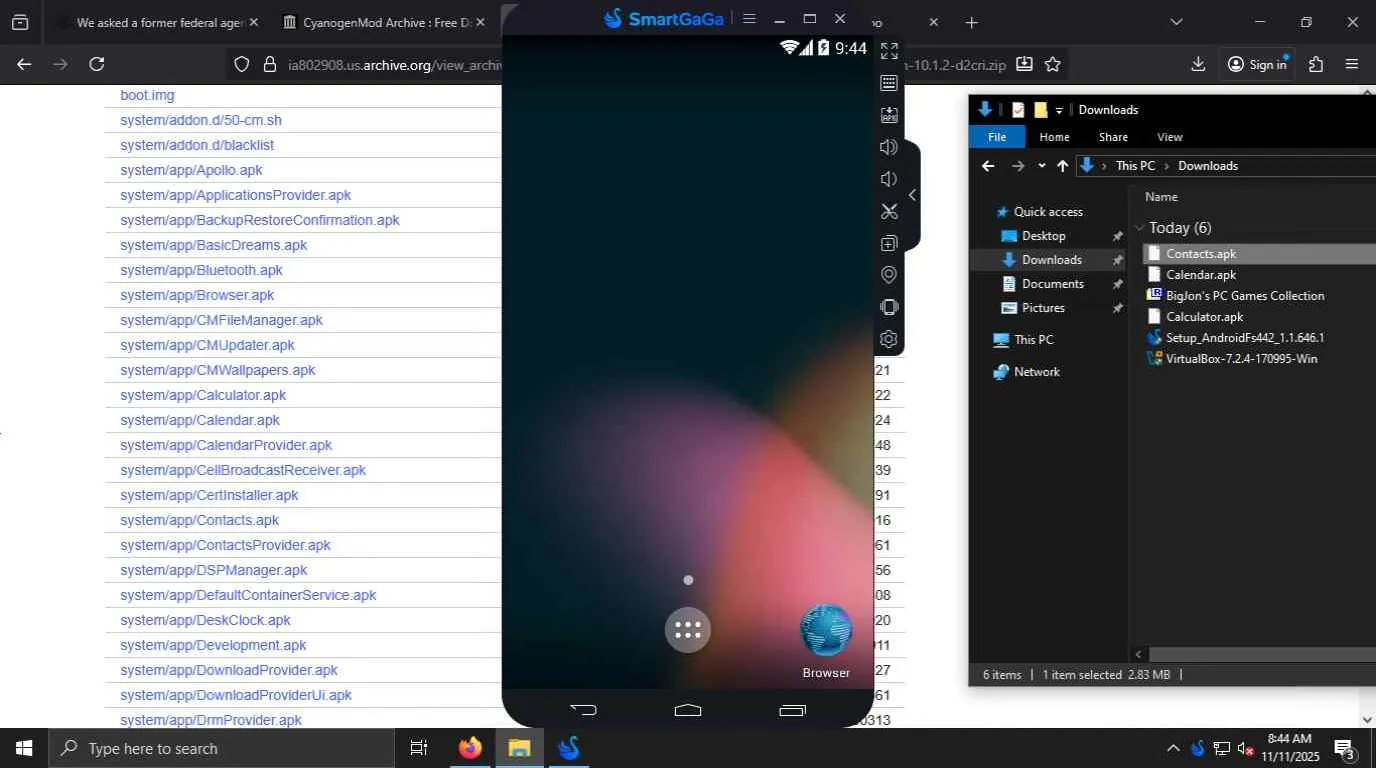The image size is (1376, 768).
Task: Open system/app/DSPManager.apk link
Action: [213, 570]
